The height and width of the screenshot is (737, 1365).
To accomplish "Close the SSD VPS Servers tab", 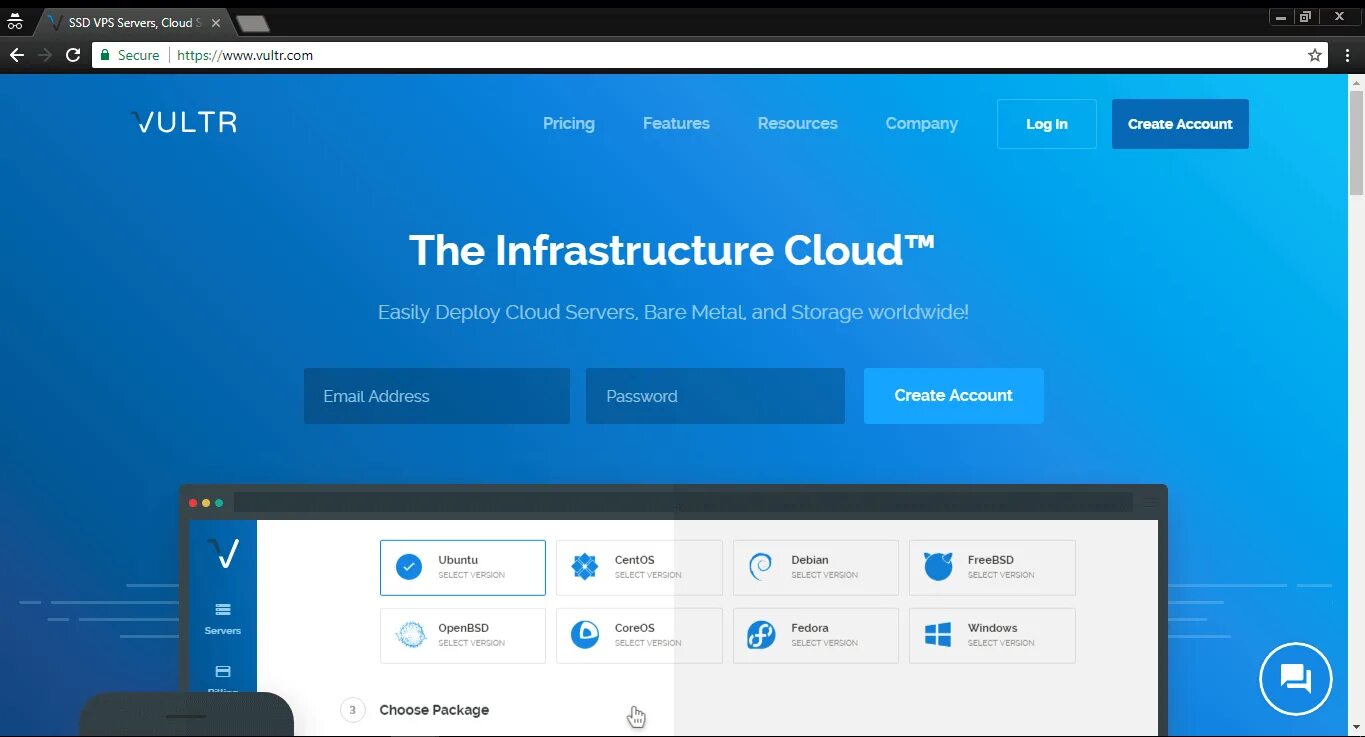I will click(216, 23).
